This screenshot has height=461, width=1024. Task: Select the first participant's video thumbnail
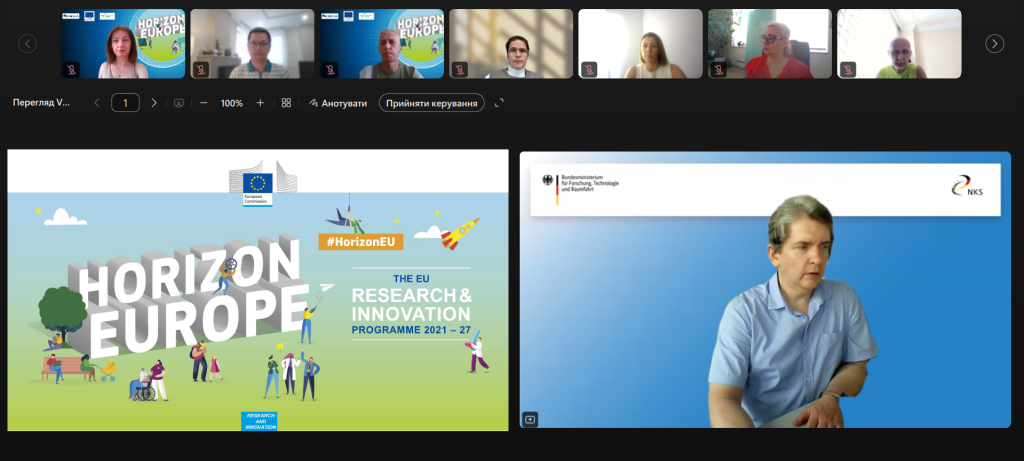tap(123, 44)
